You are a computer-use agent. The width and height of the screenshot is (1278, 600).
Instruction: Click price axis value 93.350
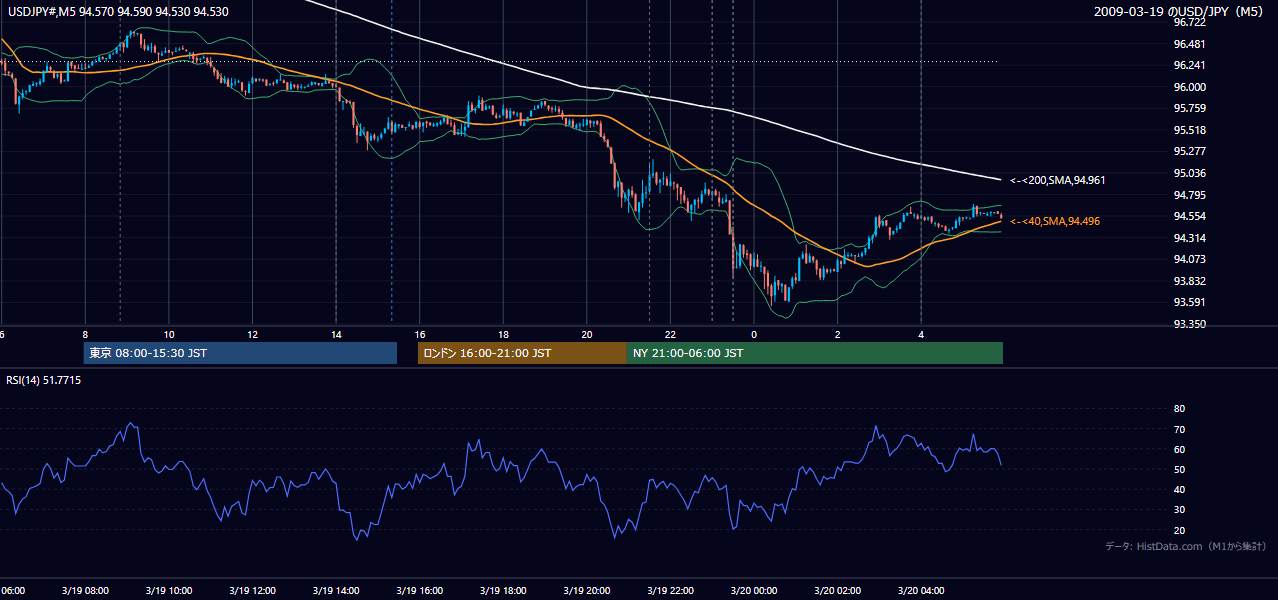pos(1188,324)
